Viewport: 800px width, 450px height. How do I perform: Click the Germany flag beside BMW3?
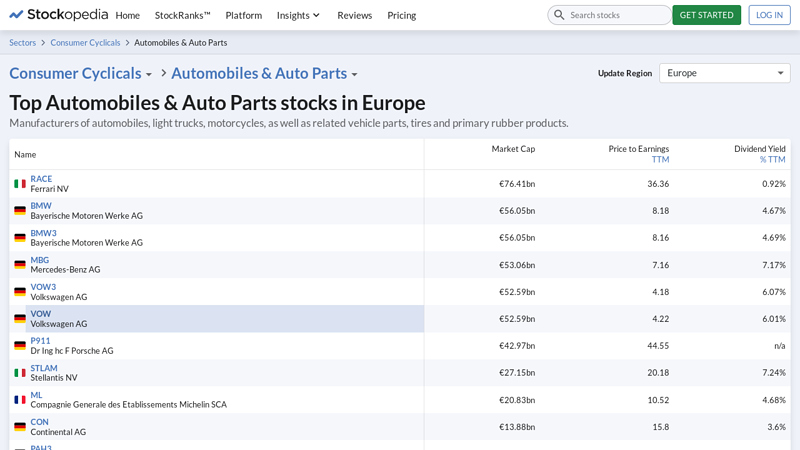point(20,238)
